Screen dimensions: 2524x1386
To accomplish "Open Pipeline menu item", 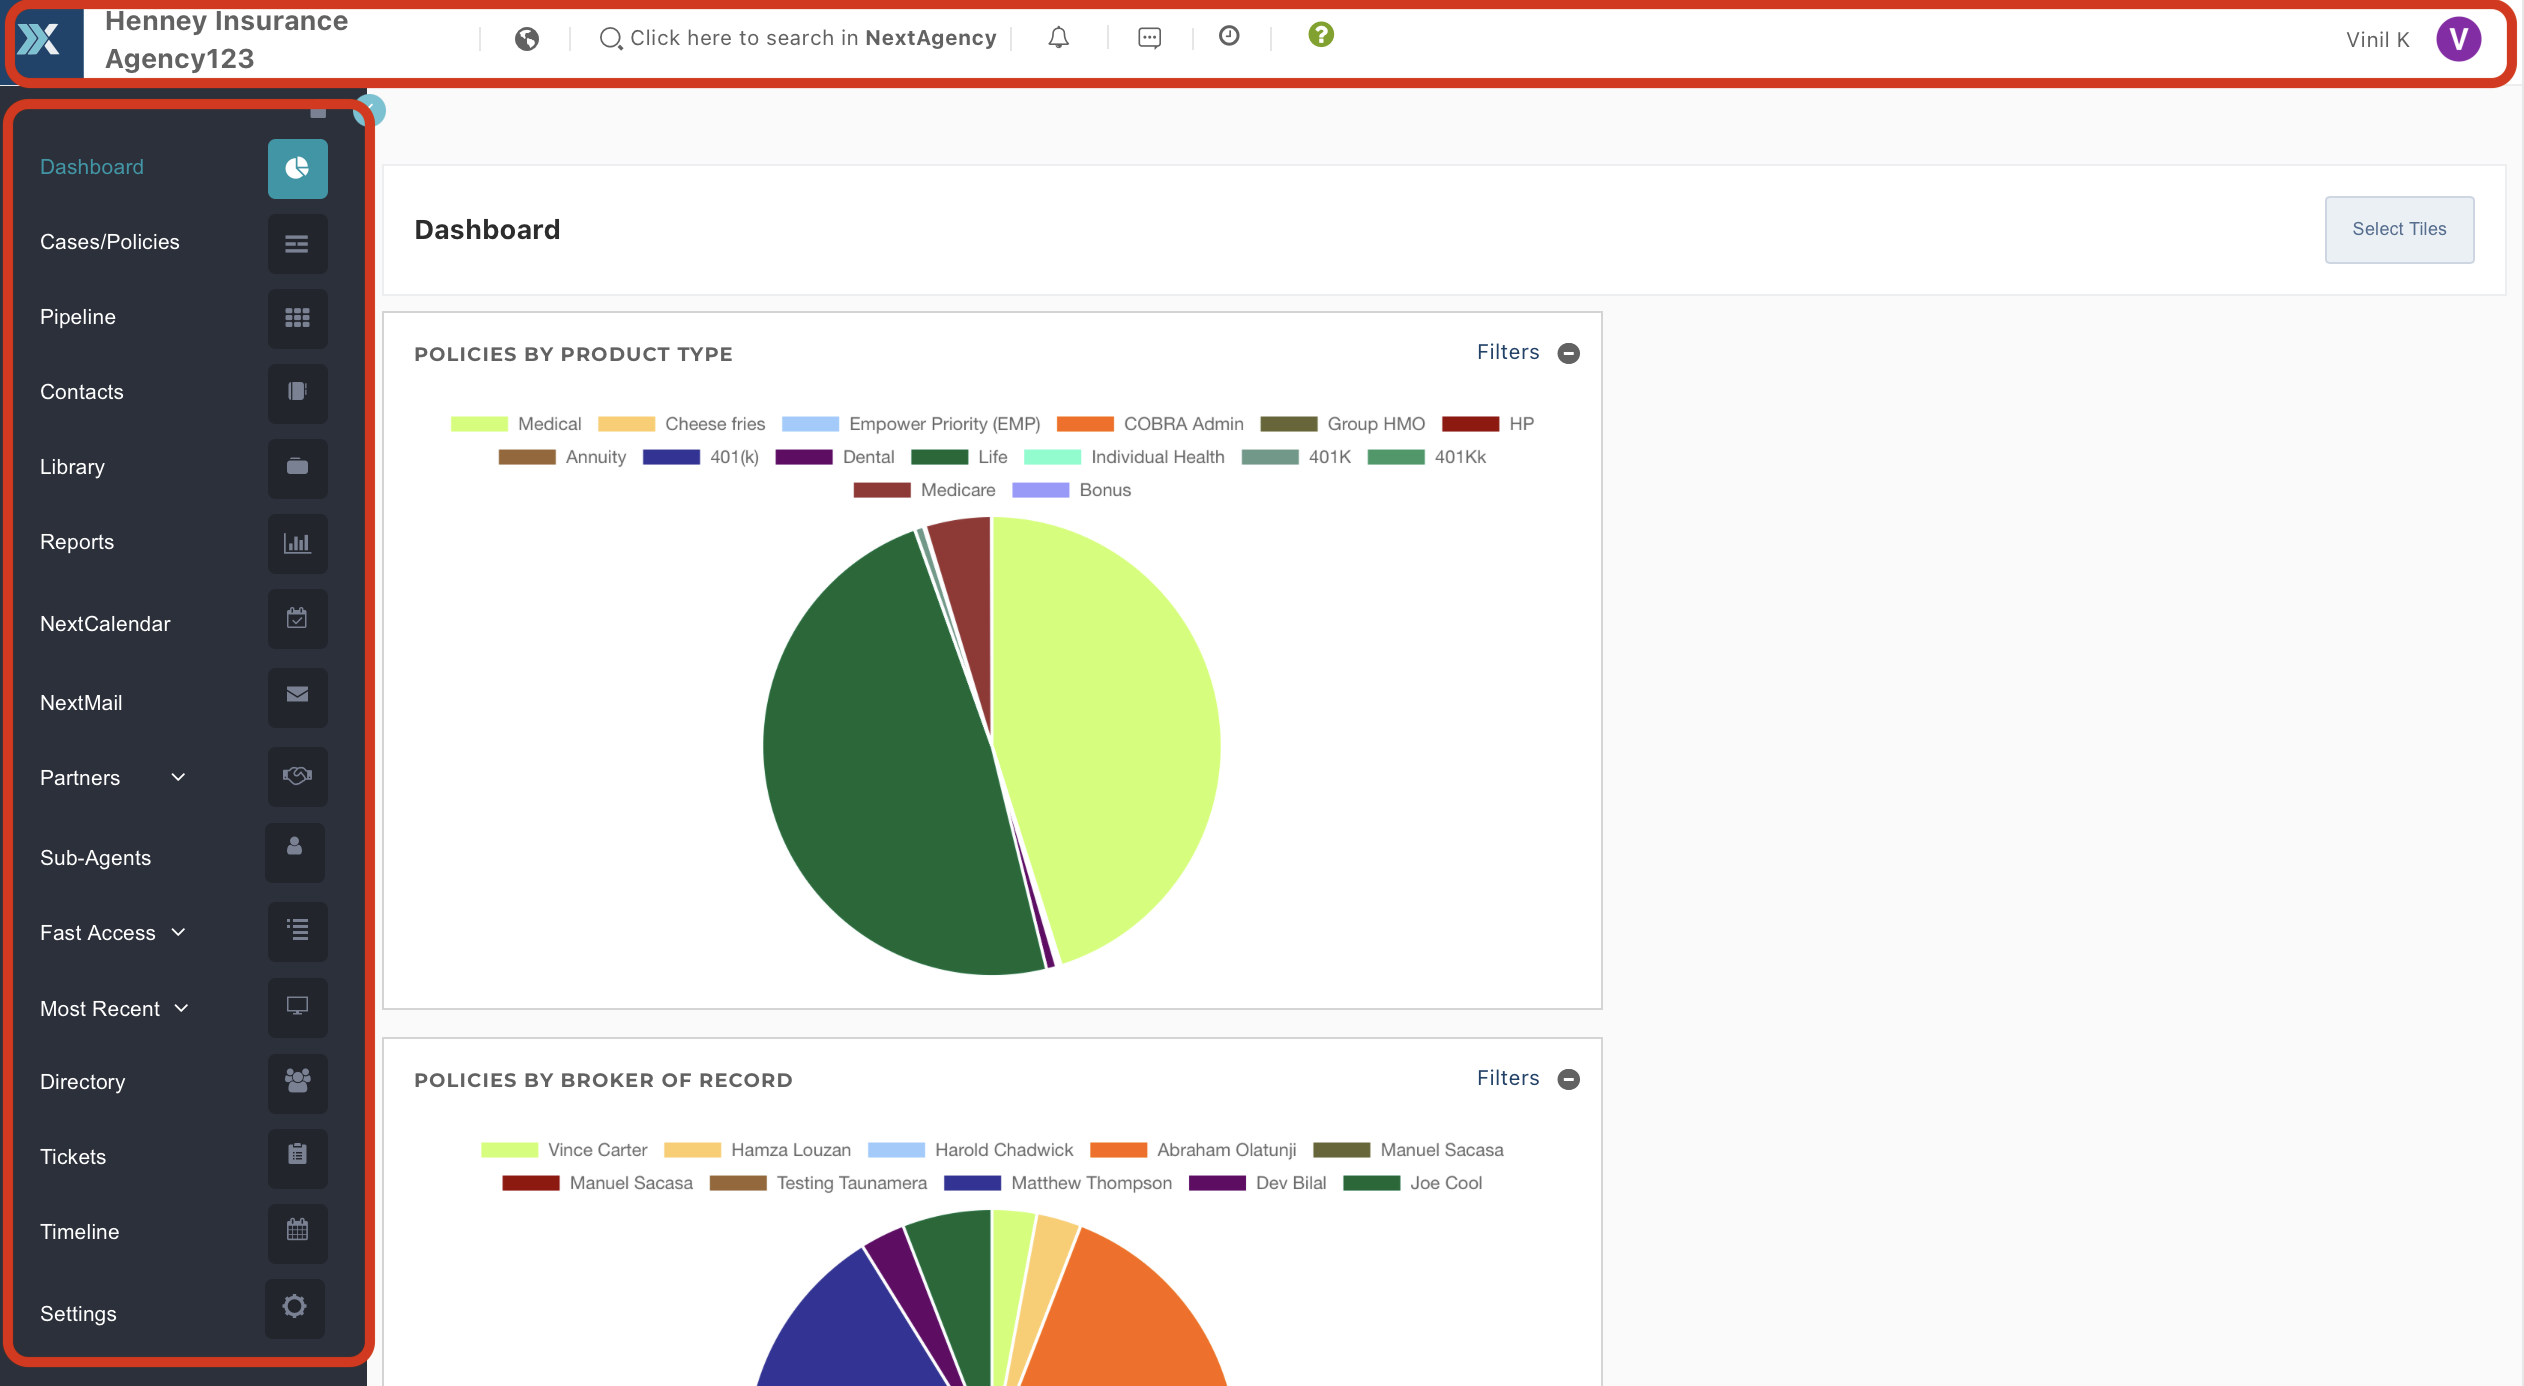I will pyautogui.click(x=78, y=317).
